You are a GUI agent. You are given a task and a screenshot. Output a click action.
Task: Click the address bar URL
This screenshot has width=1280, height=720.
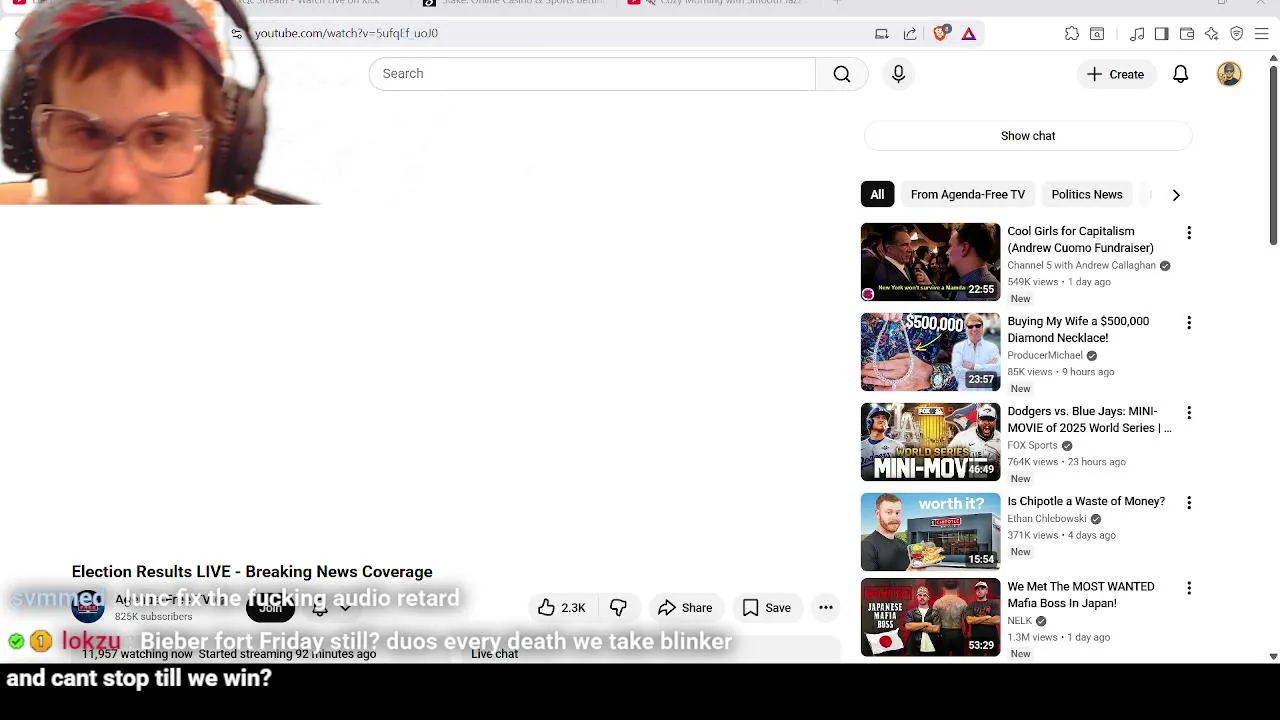(346, 33)
